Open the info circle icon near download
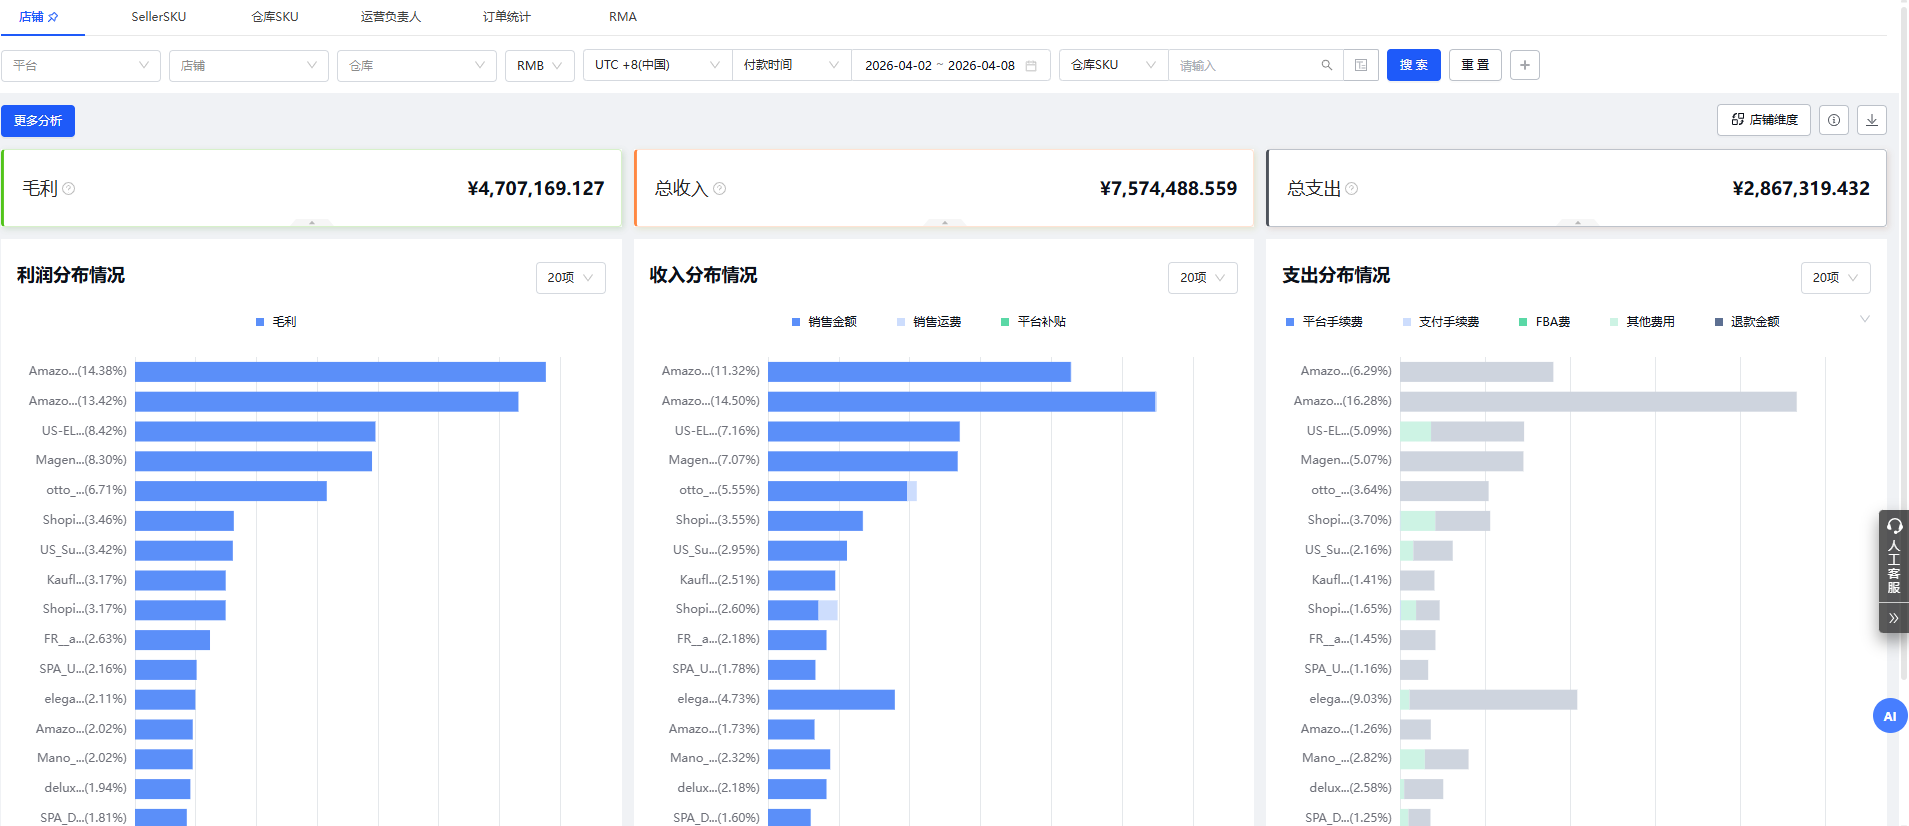The image size is (1909, 826). coord(1834,120)
